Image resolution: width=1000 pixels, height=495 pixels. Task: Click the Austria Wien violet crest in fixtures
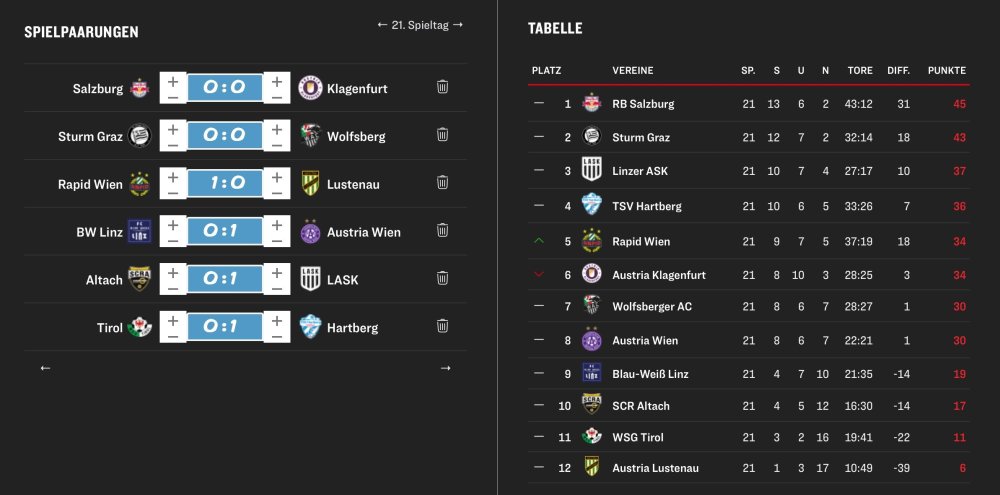point(310,231)
